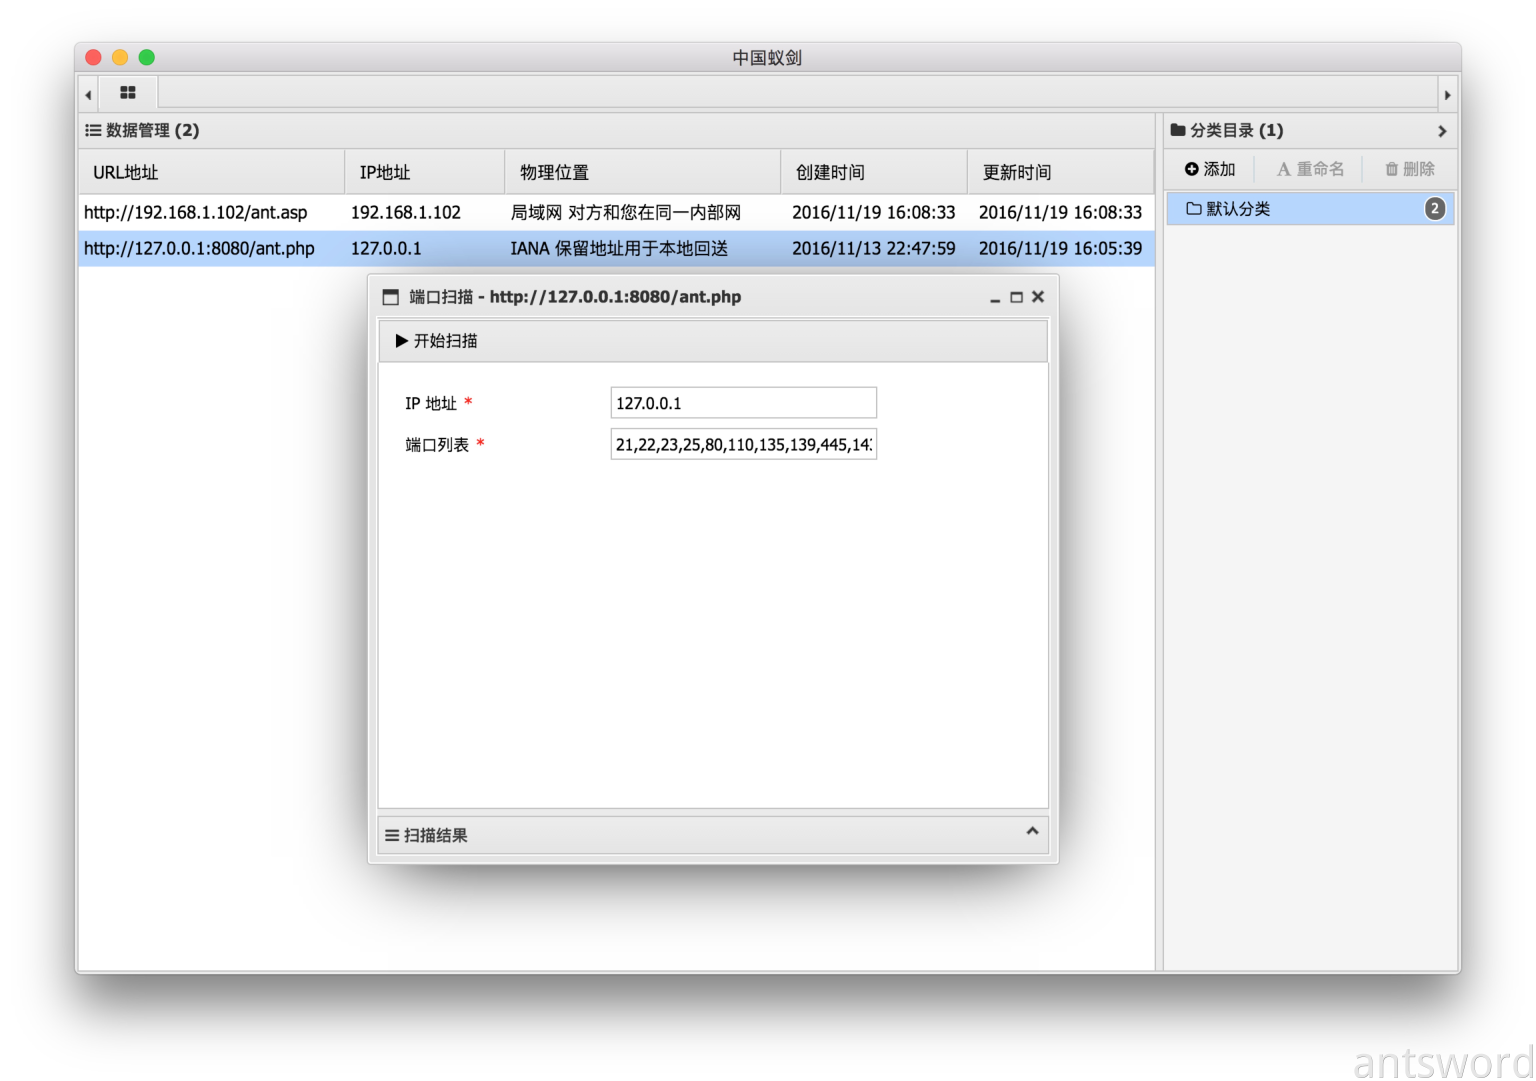Select the default category folder (默认分类)
This screenshot has height=1081, width=1536.
tap(1238, 209)
